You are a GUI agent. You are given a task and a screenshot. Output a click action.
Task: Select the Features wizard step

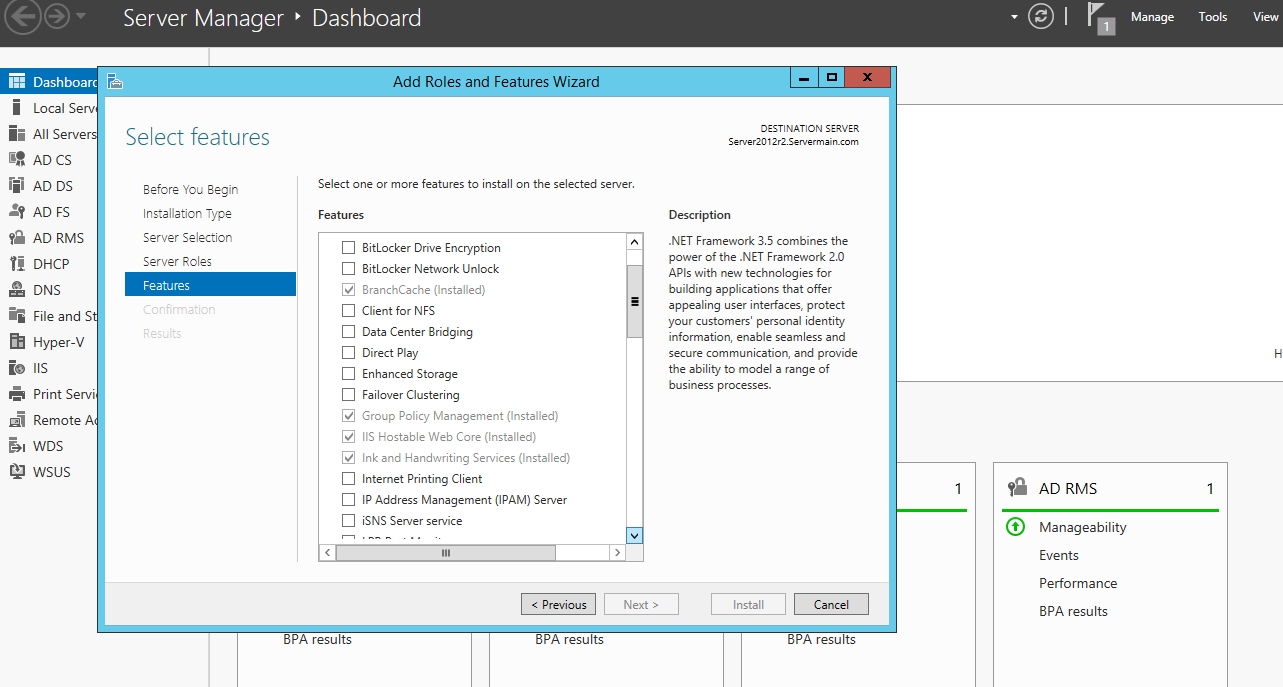pos(210,285)
